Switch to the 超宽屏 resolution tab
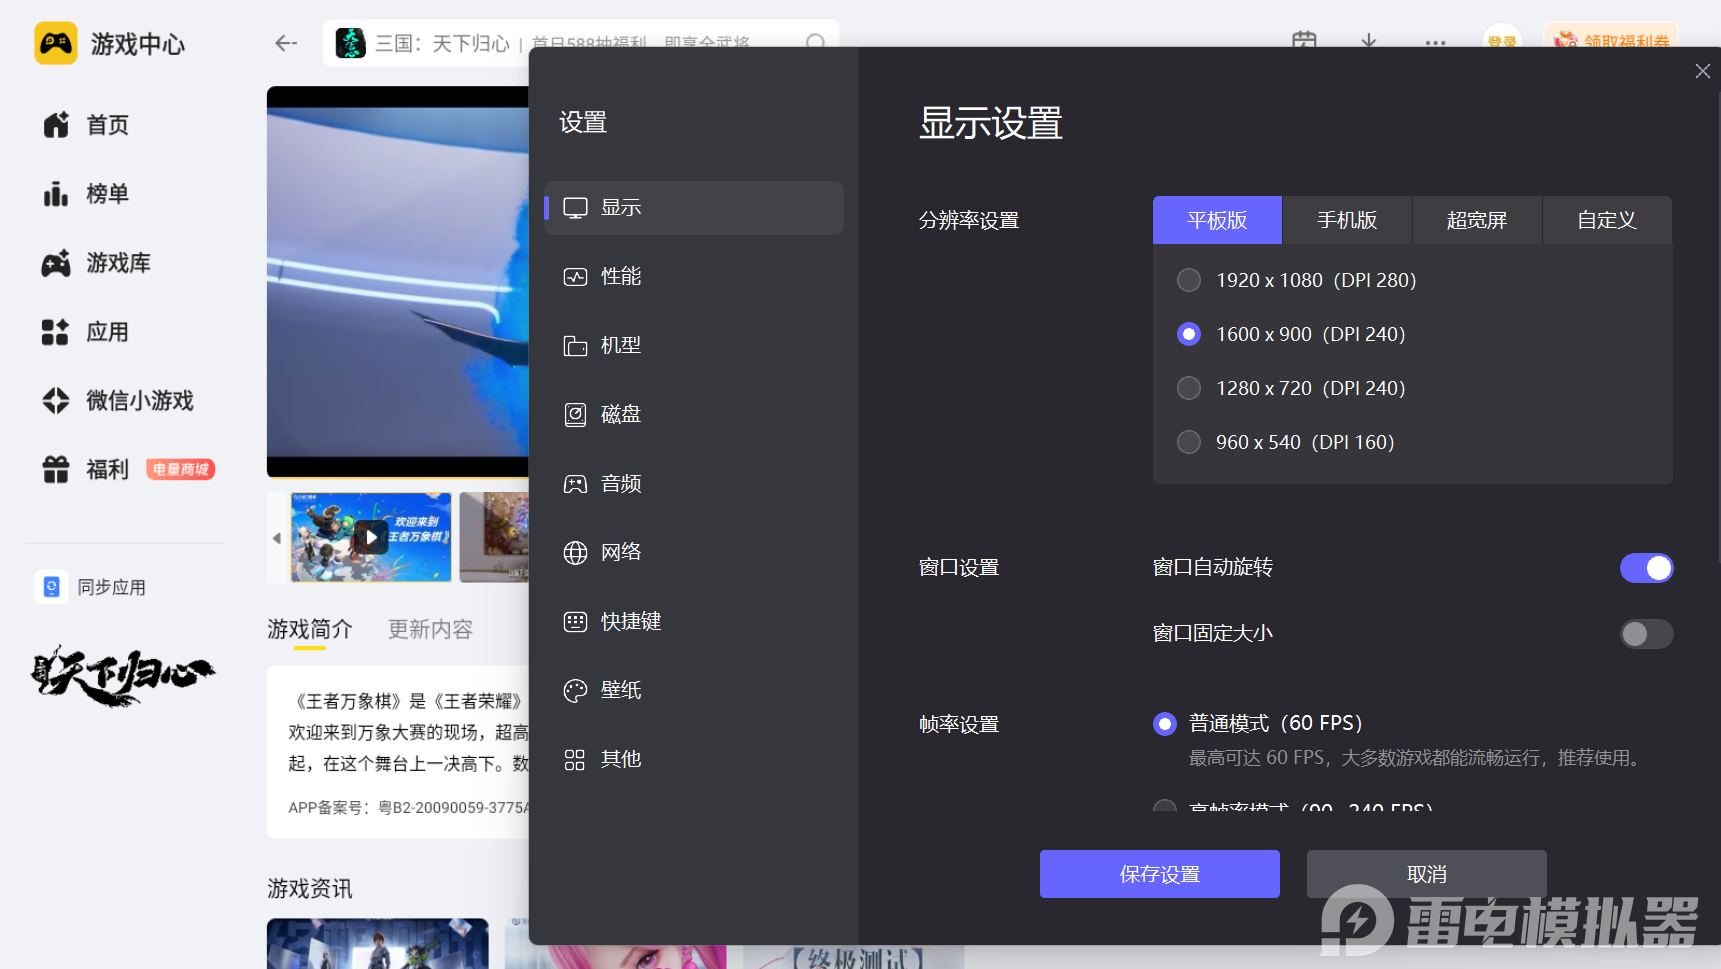Image resolution: width=1721 pixels, height=969 pixels. pos(1476,221)
